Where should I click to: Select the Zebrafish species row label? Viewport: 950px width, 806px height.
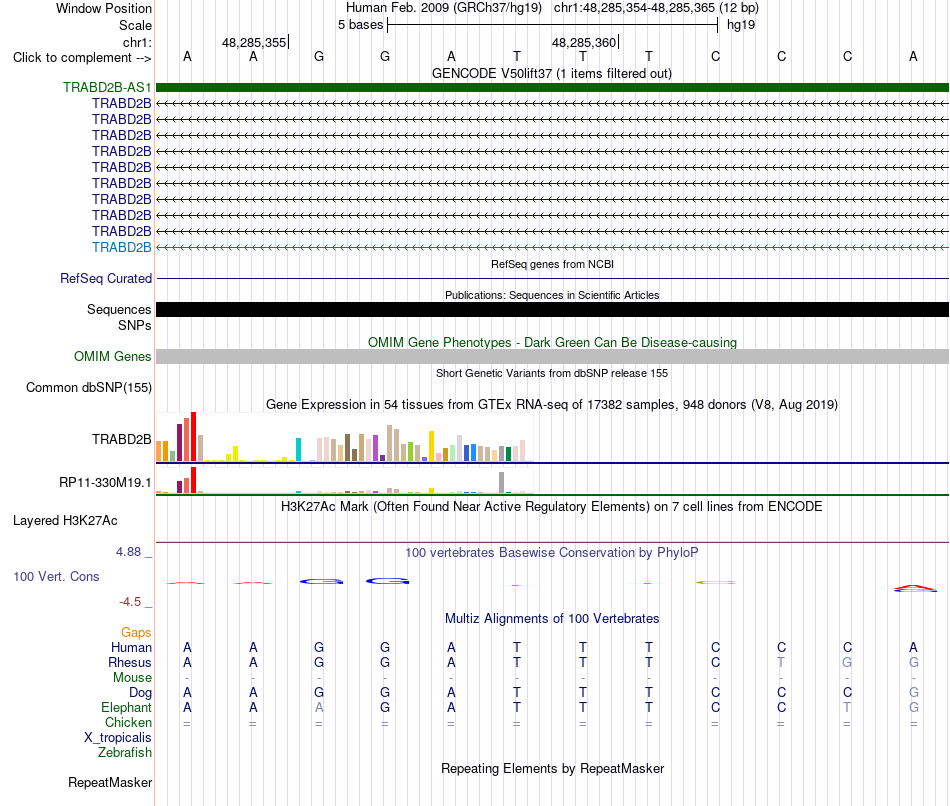(x=125, y=752)
